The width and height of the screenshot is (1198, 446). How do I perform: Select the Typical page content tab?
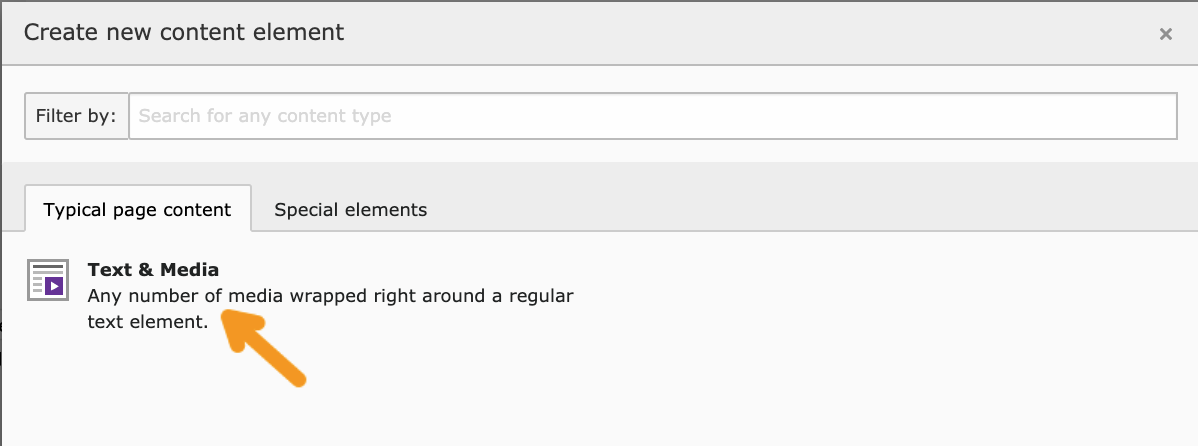pos(137,210)
